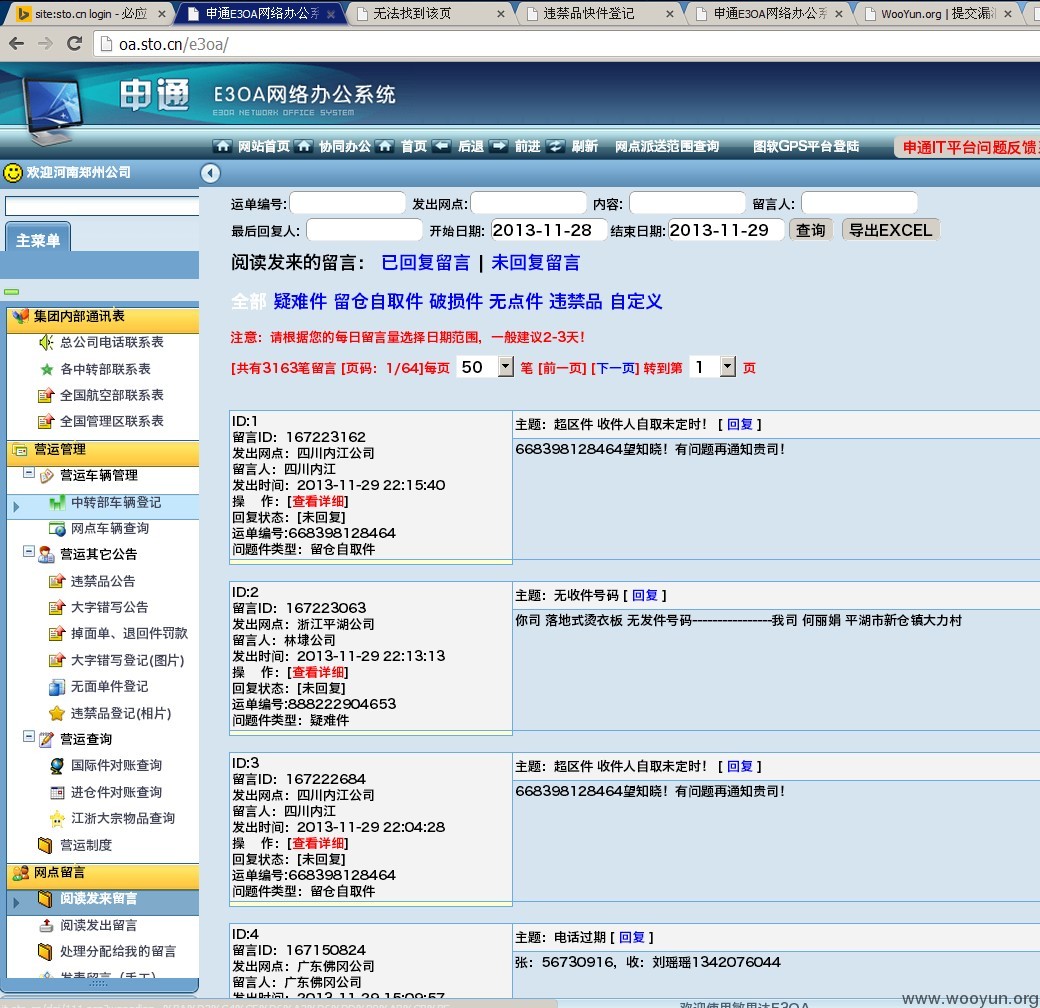Click the icon beside 江浙大宗物品查询
The width and height of the screenshot is (1040, 1008).
click(57, 819)
